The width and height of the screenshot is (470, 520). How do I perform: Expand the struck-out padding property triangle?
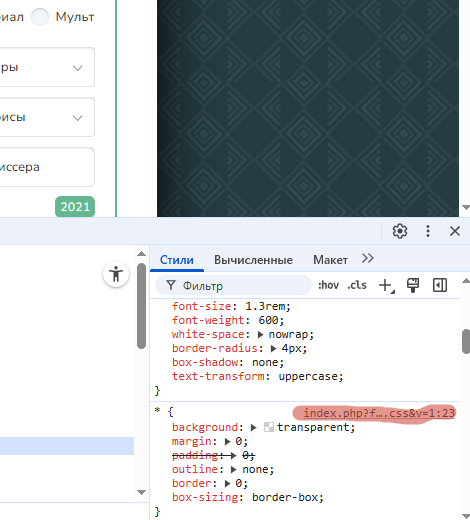(x=234, y=455)
